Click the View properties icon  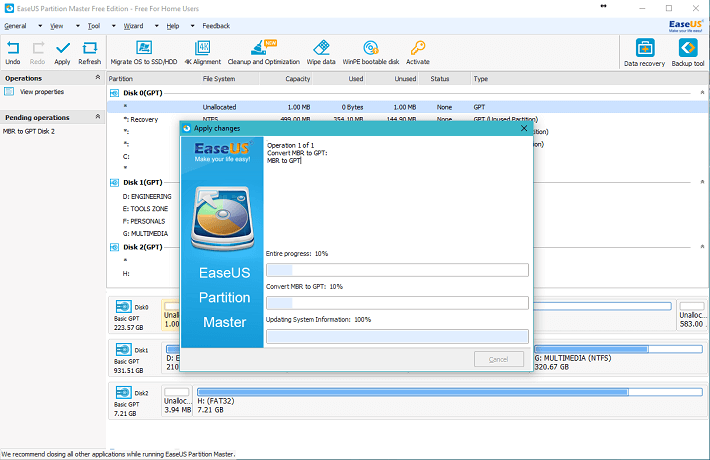9,91
